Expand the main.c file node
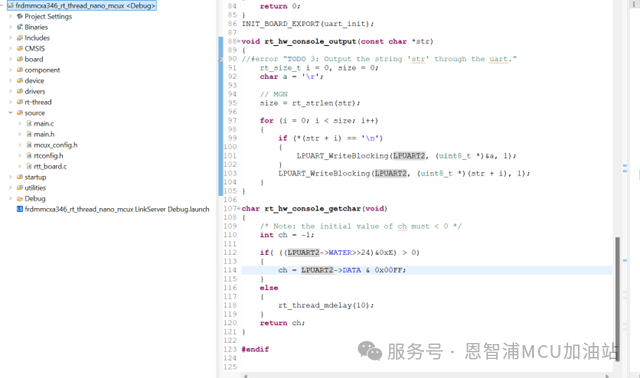This screenshot has width=640, height=378. 20,123
